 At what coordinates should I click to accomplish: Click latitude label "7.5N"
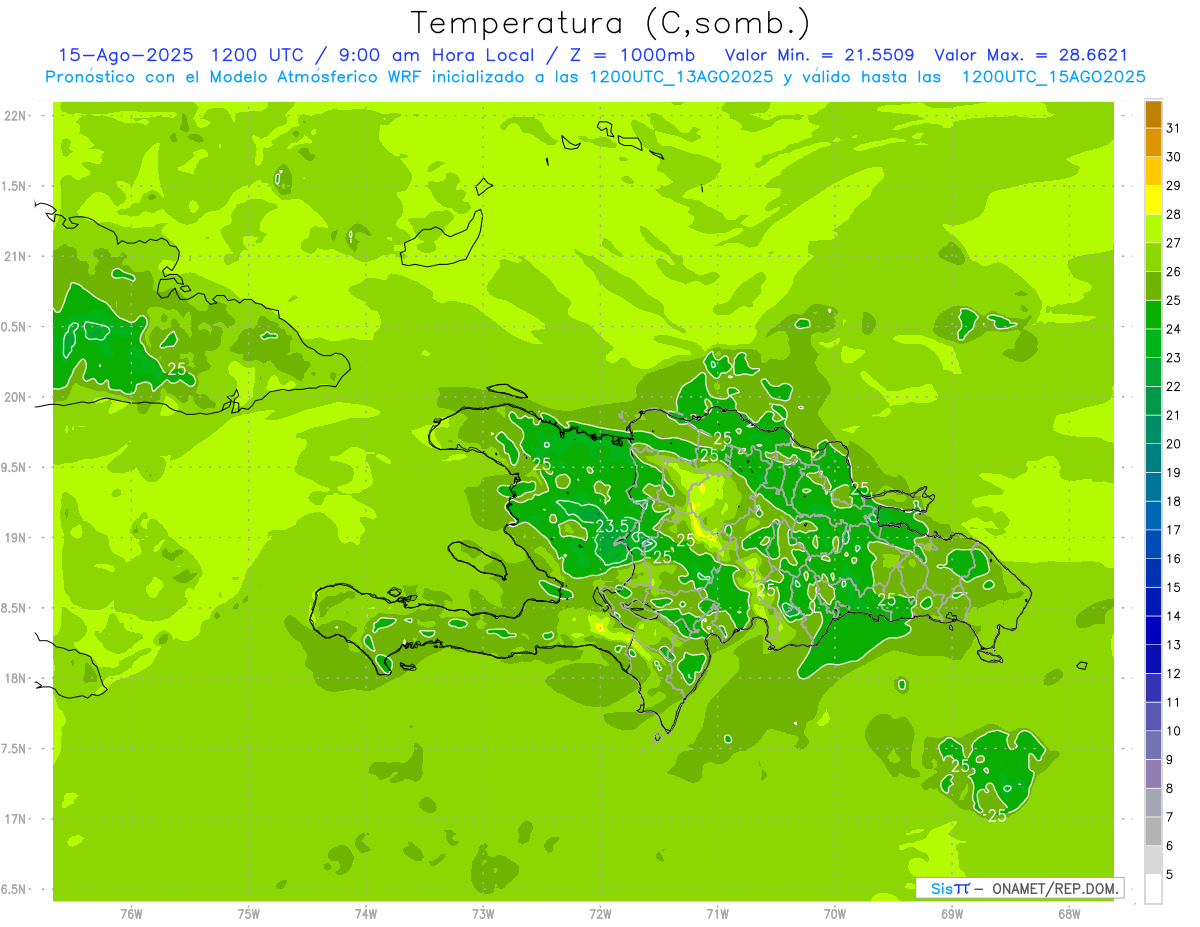[x=15, y=749]
